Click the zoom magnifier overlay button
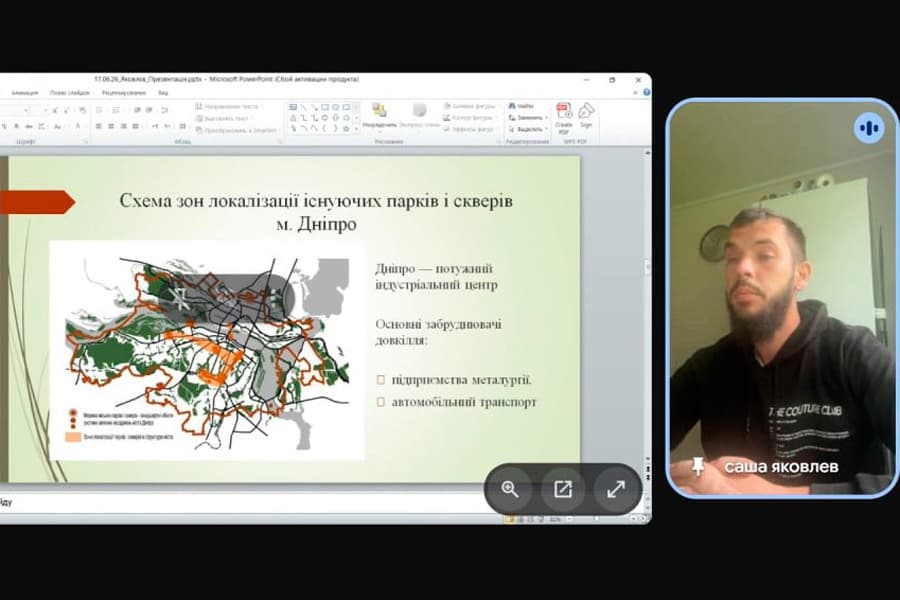Viewport: 900px width, 600px height. 510,489
